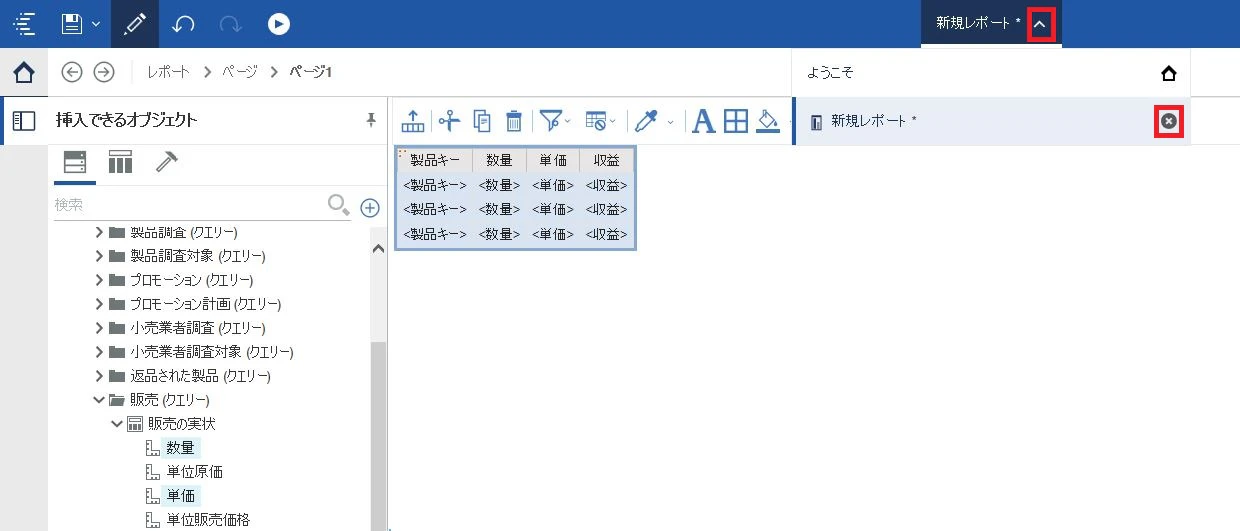The height and width of the screenshot is (531, 1240).
Task: Toggle the insertable objects side panel icon
Action: pyautogui.click(x=24, y=121)
